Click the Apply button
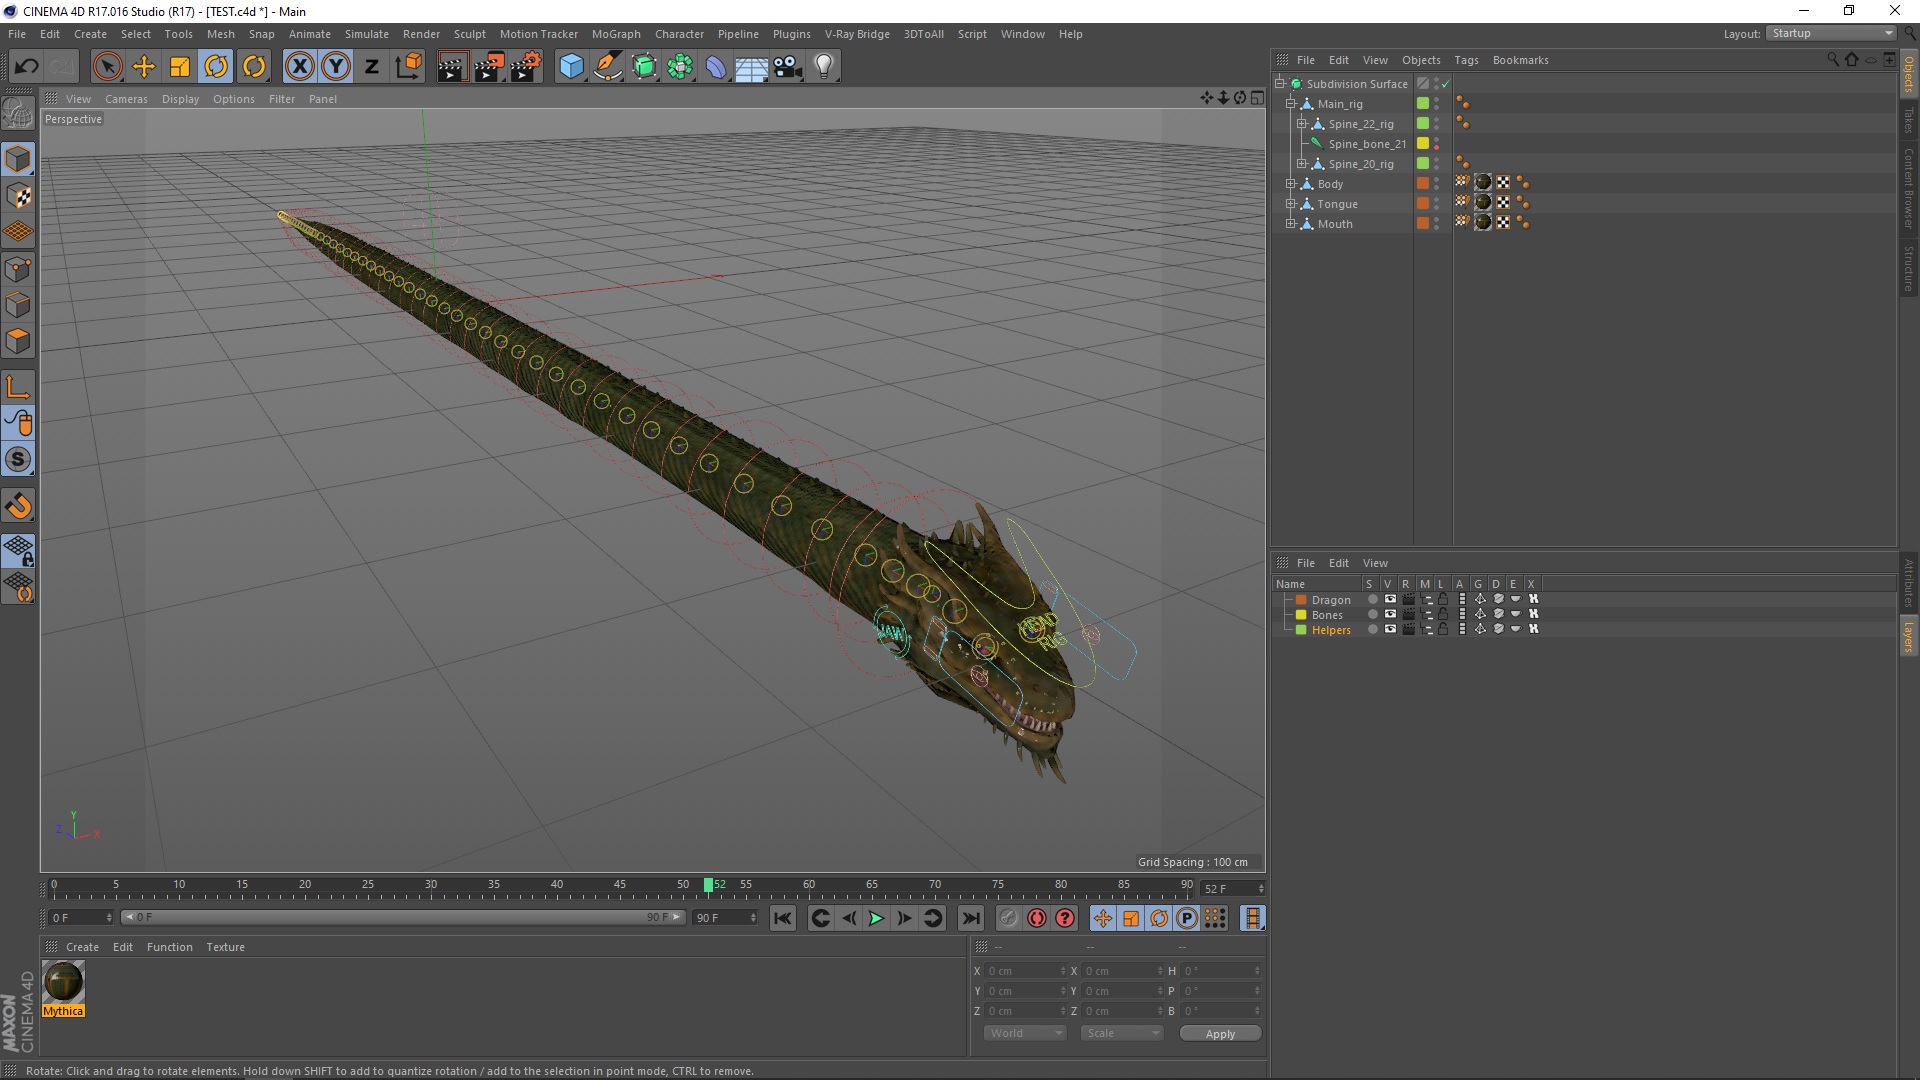This screenshot has width=1920, height=1080. click(1219, 1033)
